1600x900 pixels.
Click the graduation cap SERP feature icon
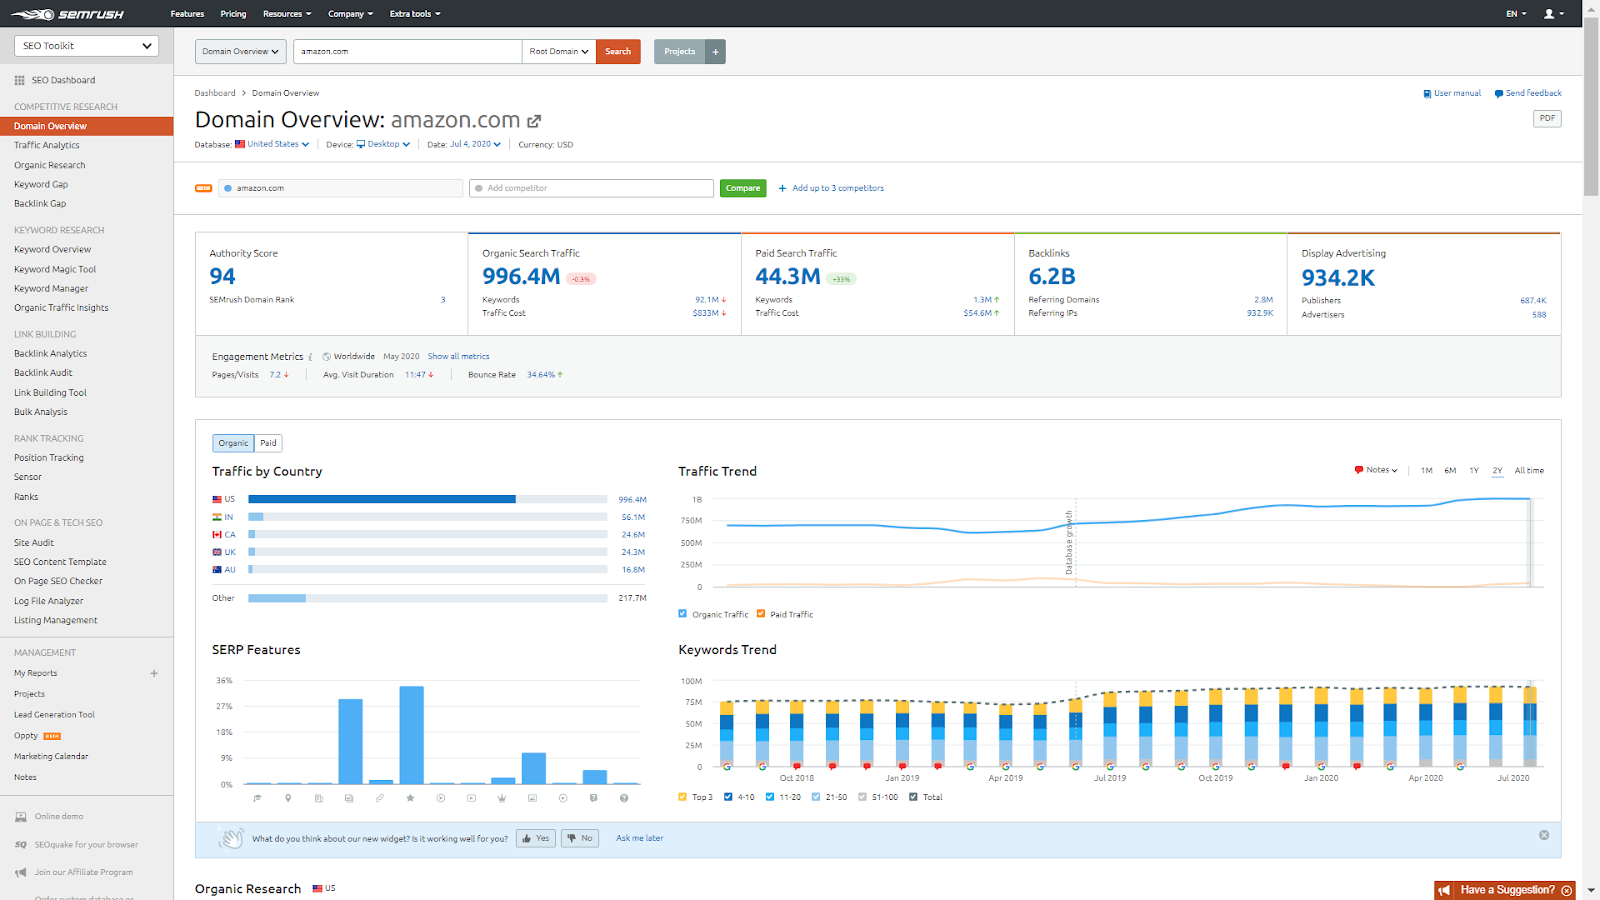257,798
